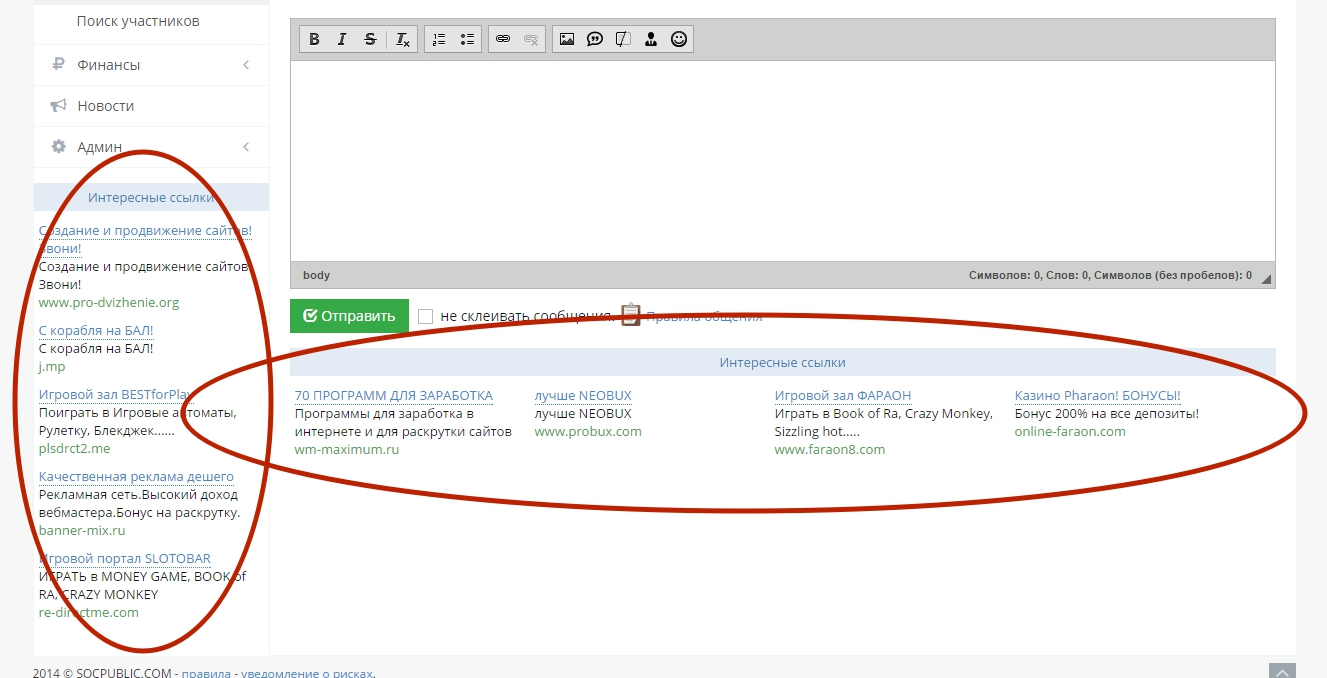Viewport: 1327px width, 678px height.
Task: Open Поиск участников in sidebar
Action: pyautogui.click(x=138, y=21)
